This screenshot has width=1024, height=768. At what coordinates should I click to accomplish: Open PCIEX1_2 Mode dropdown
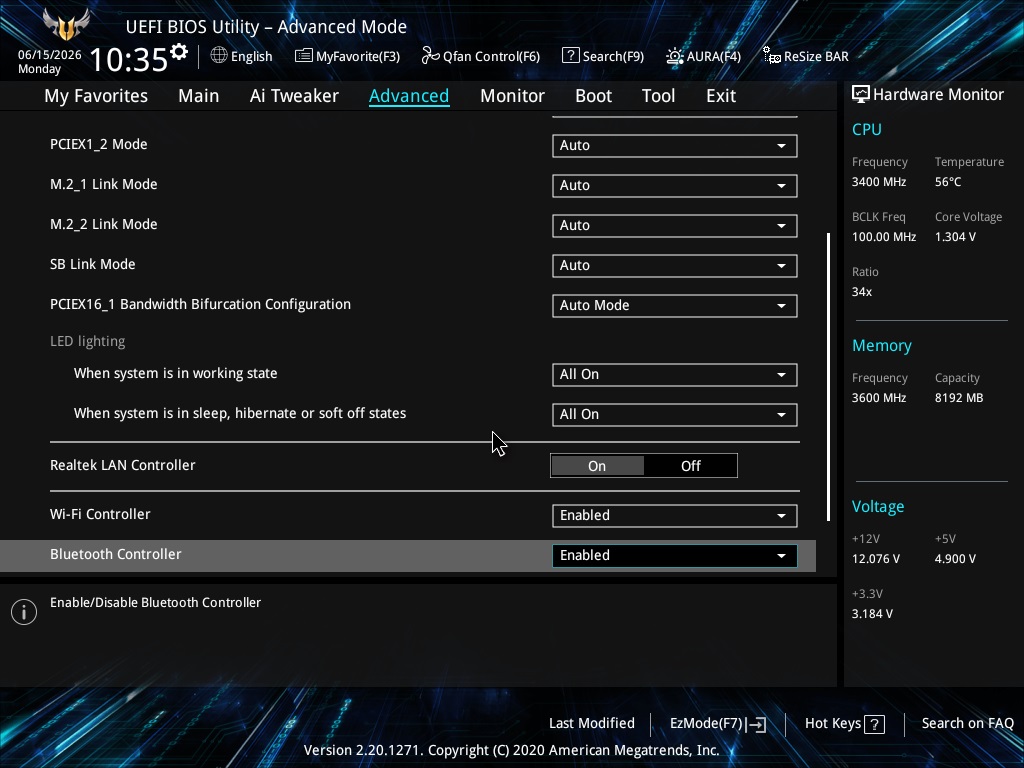coord(675,146)
